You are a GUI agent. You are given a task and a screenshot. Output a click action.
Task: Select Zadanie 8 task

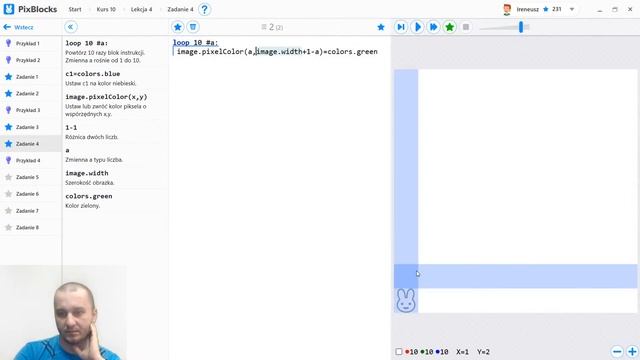tap(31, 227)
